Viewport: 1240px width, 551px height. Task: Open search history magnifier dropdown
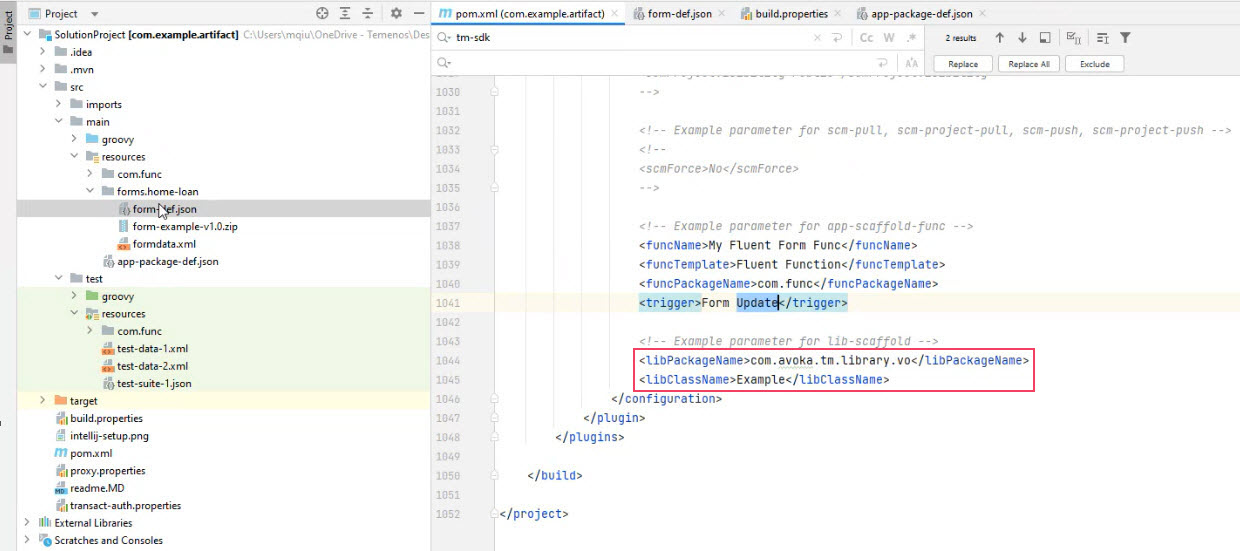pos(445,38)
